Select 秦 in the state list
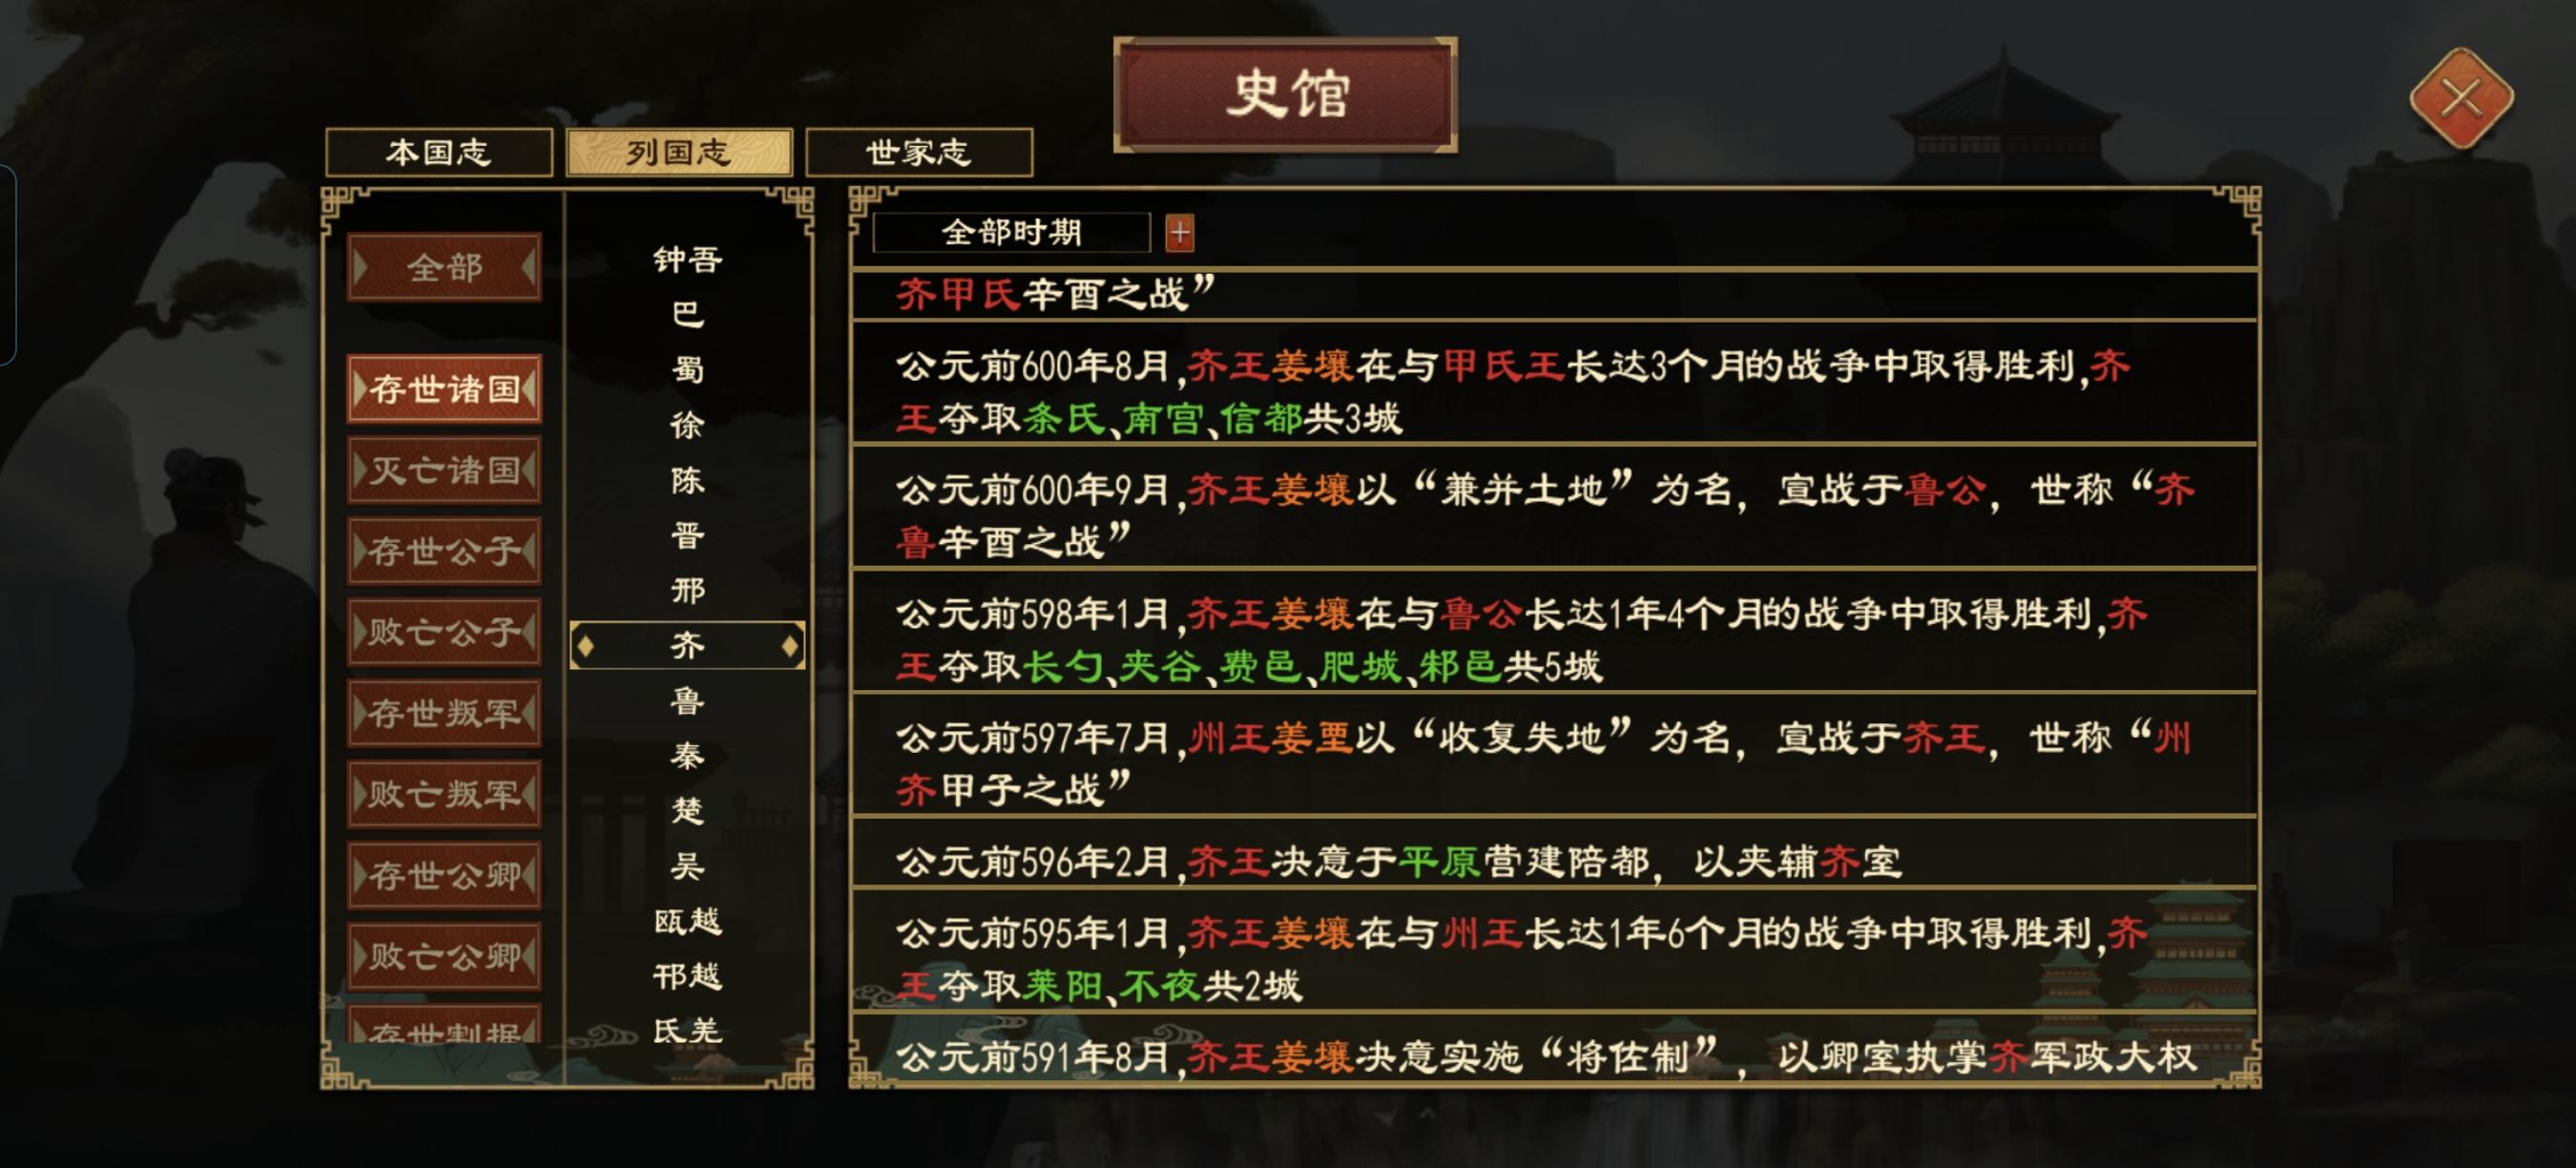This screenshot has height=1168, width=2576. [x=687, y=755]
